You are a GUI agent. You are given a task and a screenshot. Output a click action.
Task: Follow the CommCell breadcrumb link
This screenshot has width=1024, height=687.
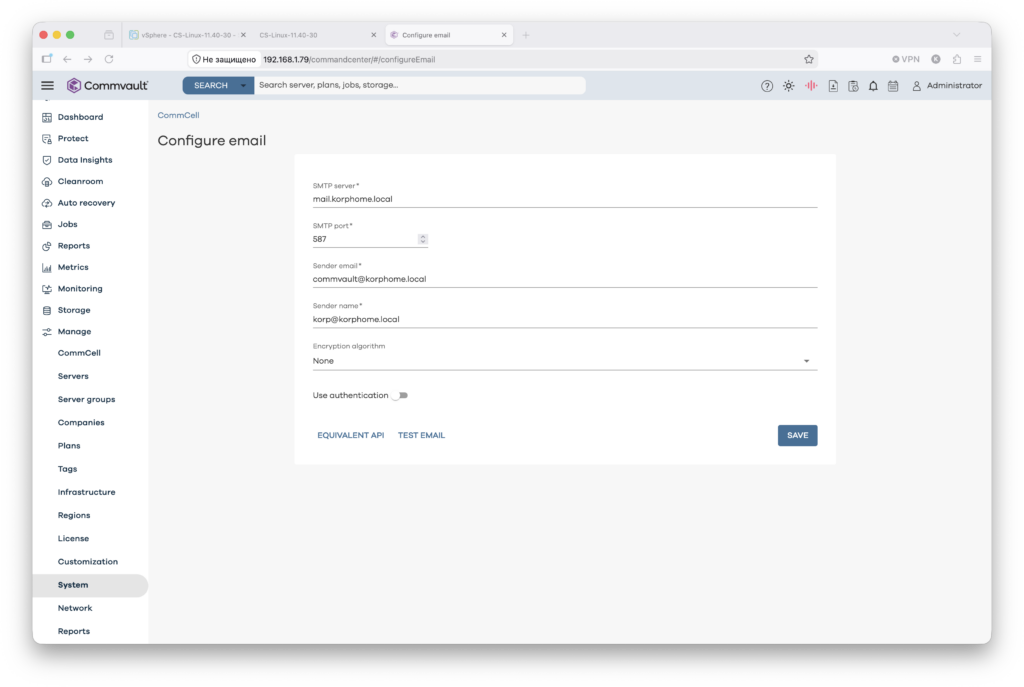coord(178,116)
